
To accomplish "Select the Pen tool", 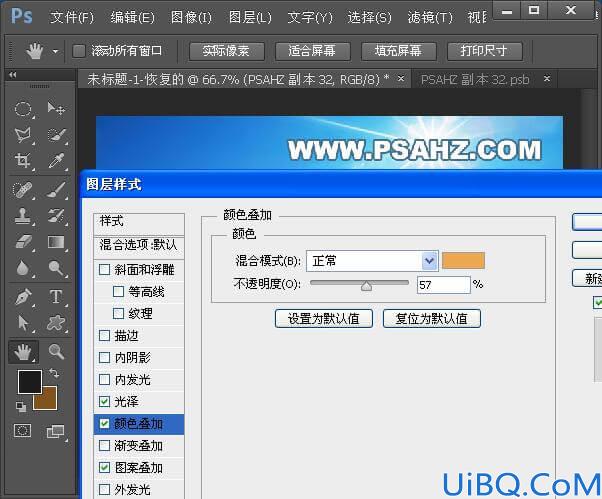I will (23, 297).
